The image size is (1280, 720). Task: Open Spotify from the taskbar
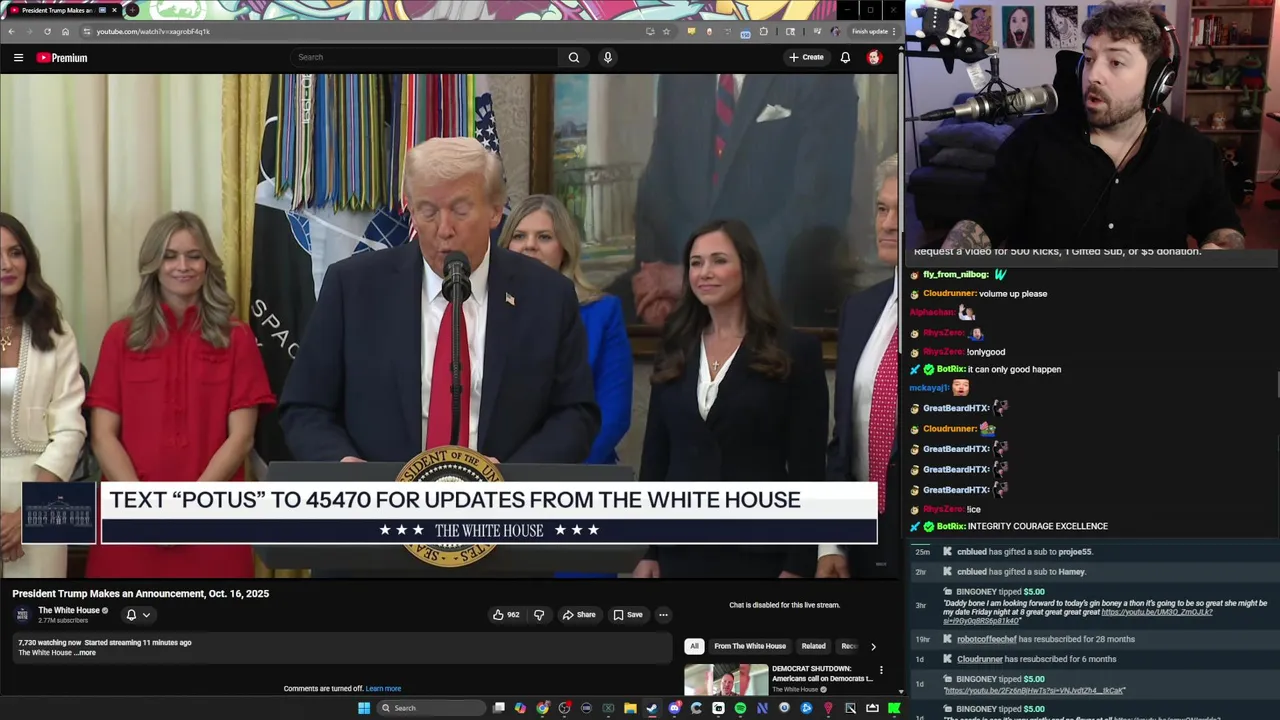click(x=740, y=708)
